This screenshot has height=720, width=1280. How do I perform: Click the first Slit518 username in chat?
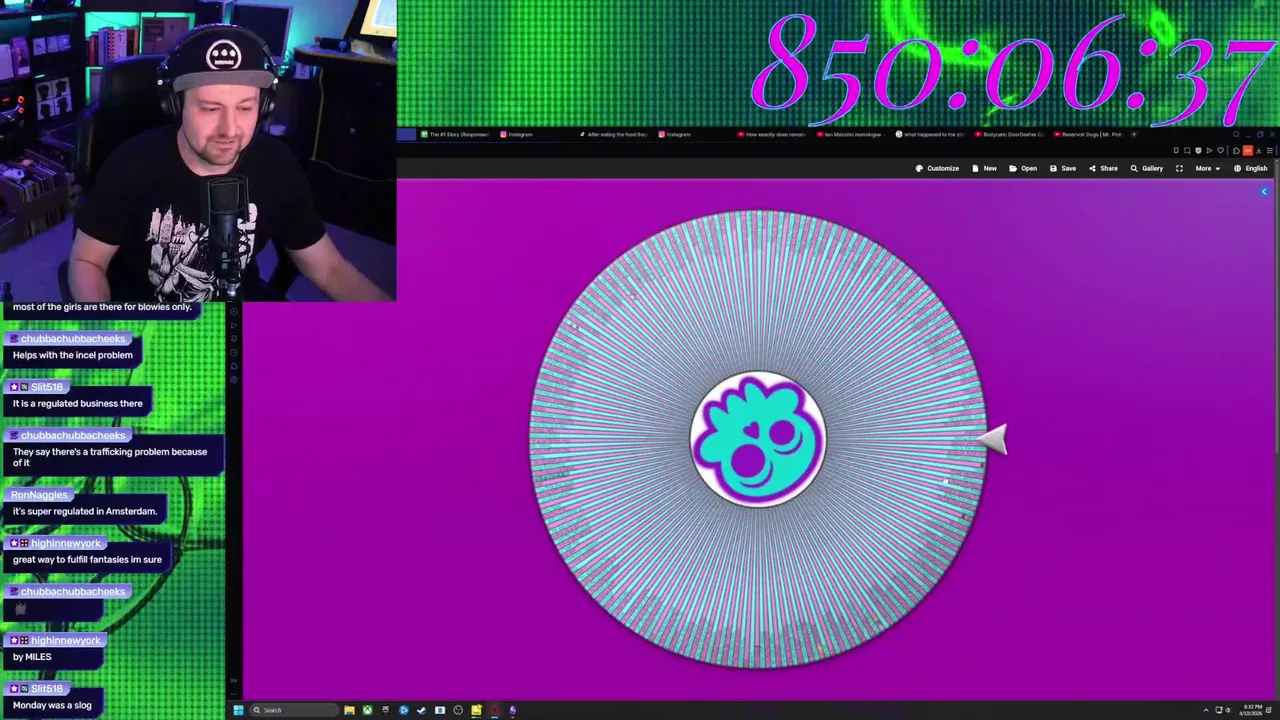pos(46,387)
